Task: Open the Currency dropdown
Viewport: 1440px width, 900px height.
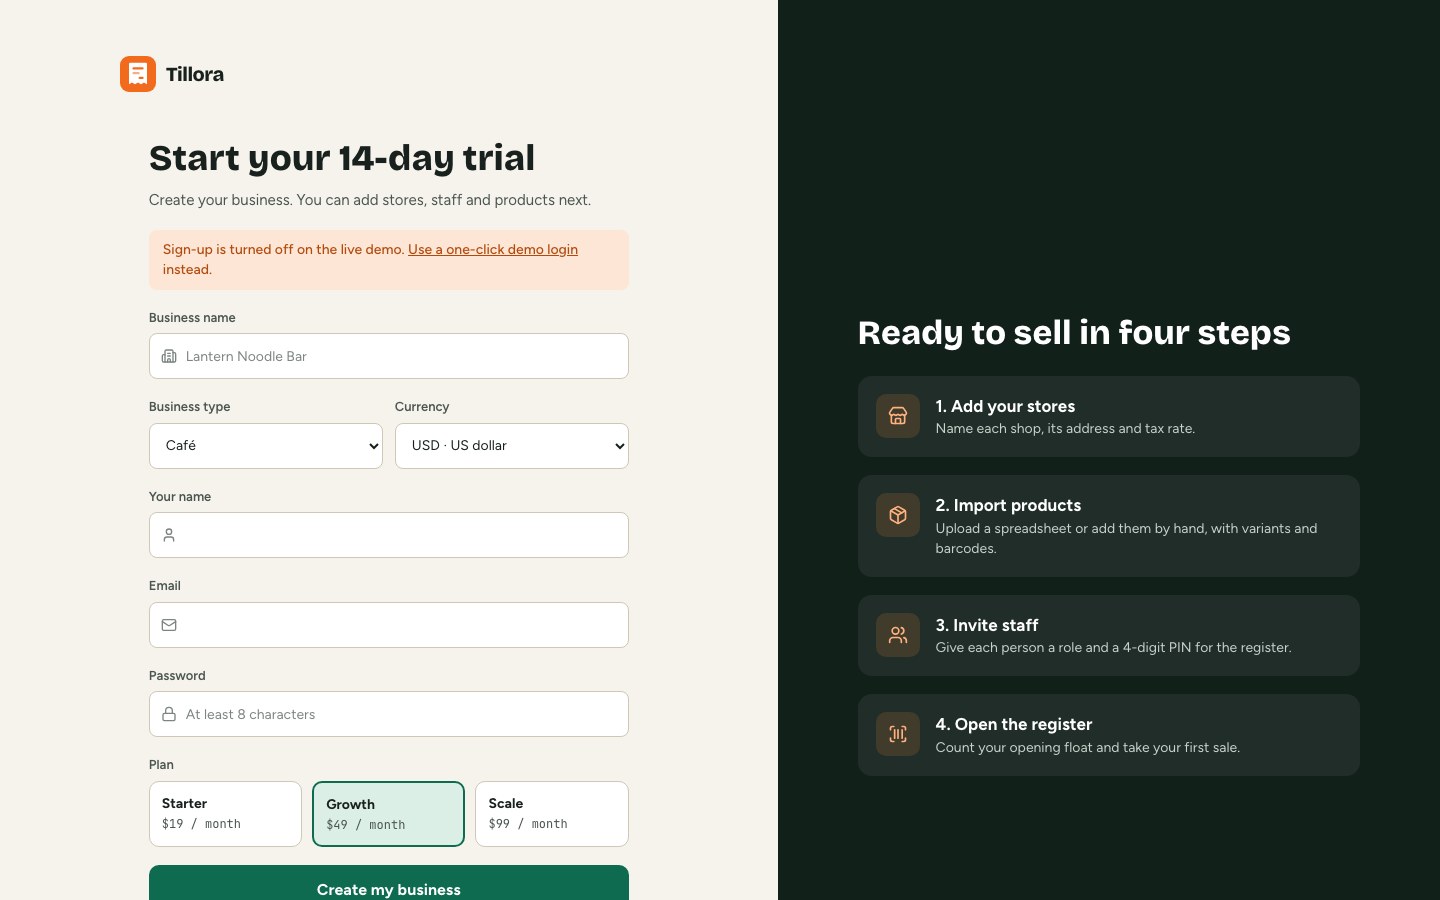Action: click(x=512, y=446)
